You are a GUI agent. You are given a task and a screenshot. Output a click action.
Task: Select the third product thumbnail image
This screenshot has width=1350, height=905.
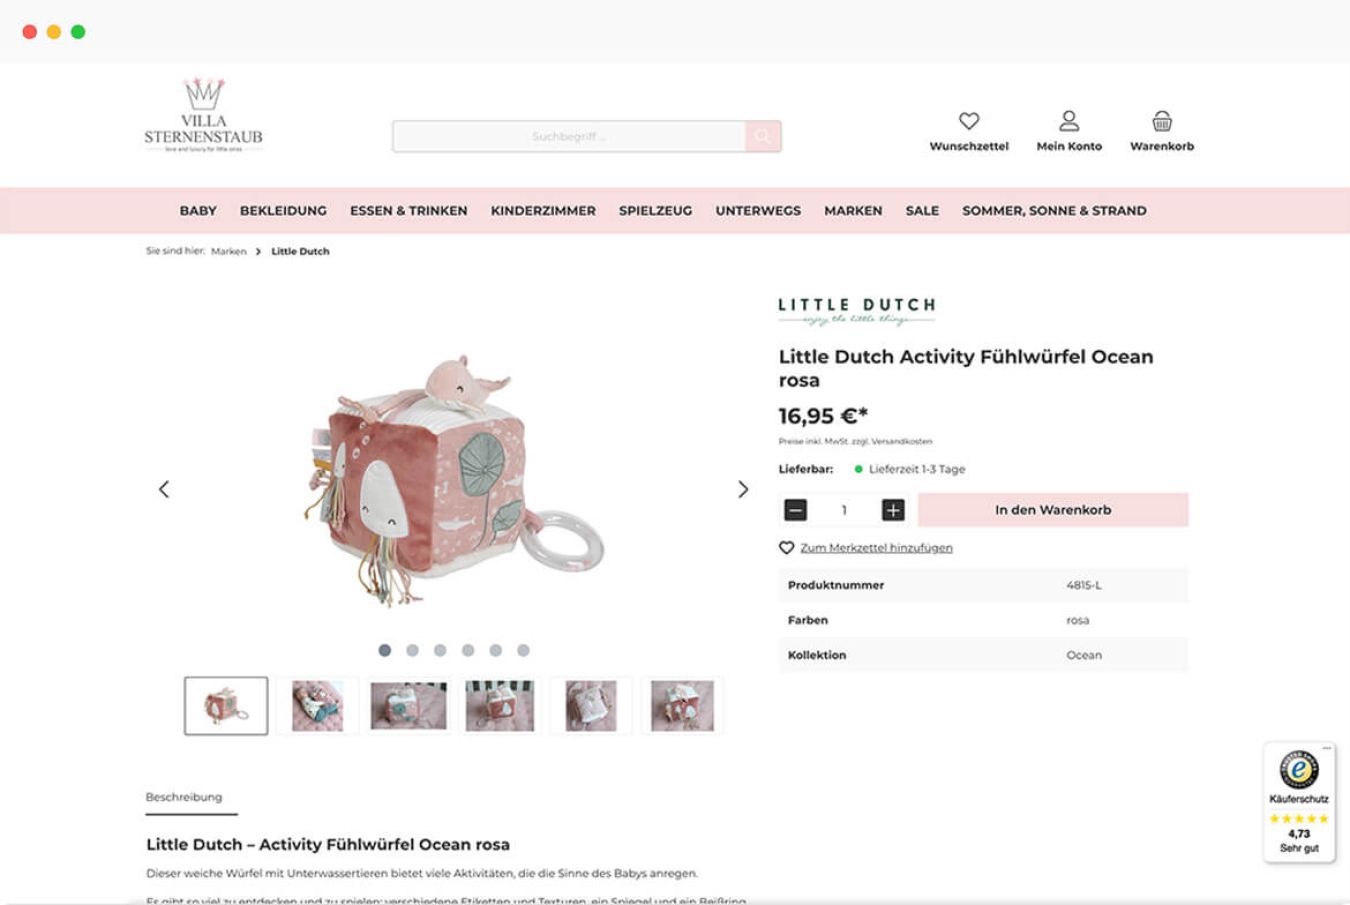coord(408,705)
